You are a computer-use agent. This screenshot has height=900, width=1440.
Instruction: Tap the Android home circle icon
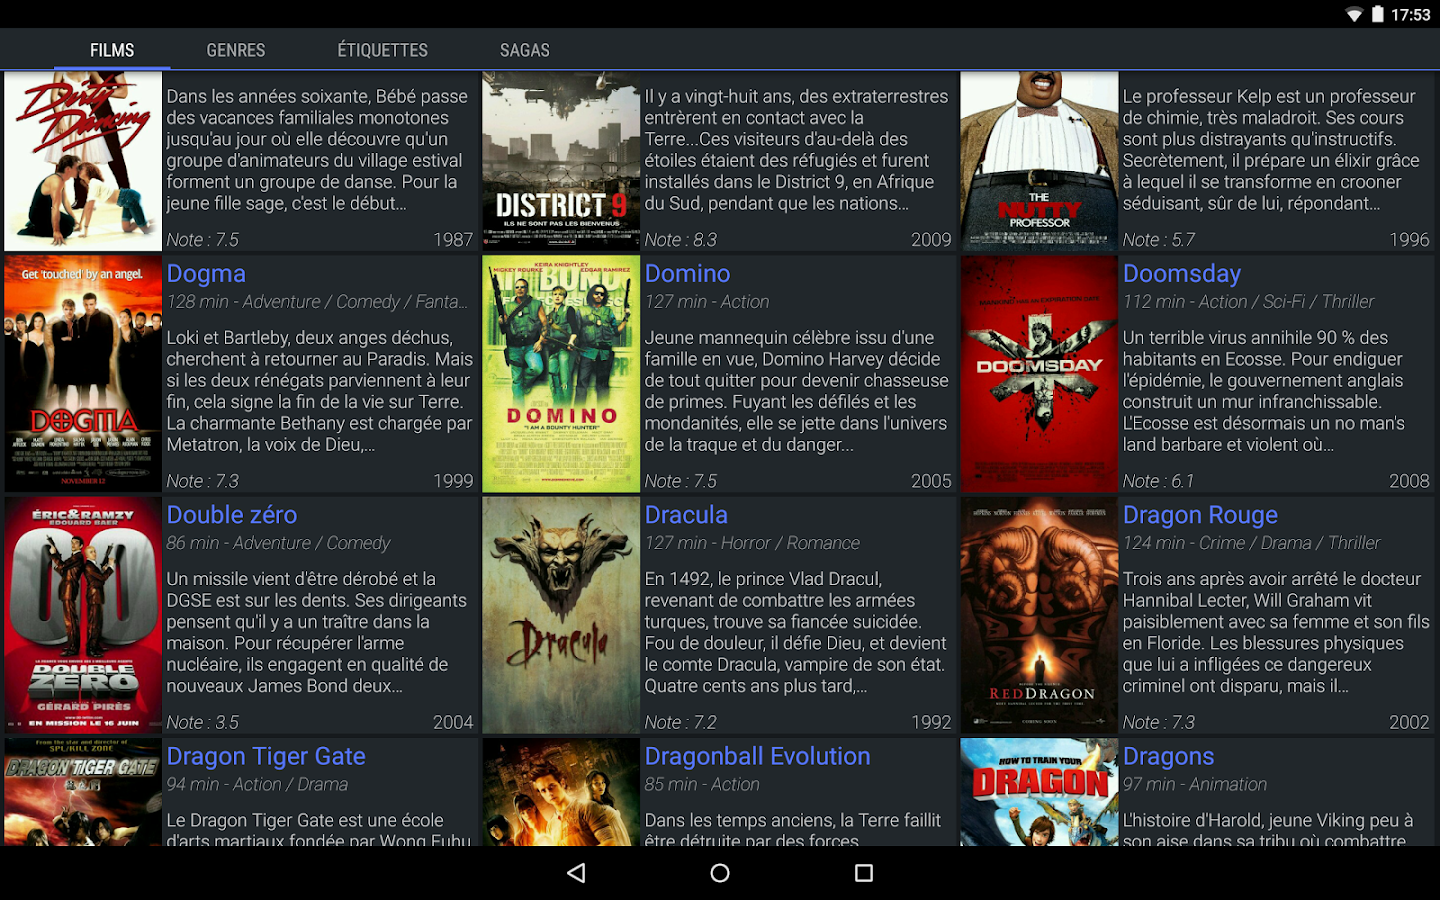coord(720,873)
